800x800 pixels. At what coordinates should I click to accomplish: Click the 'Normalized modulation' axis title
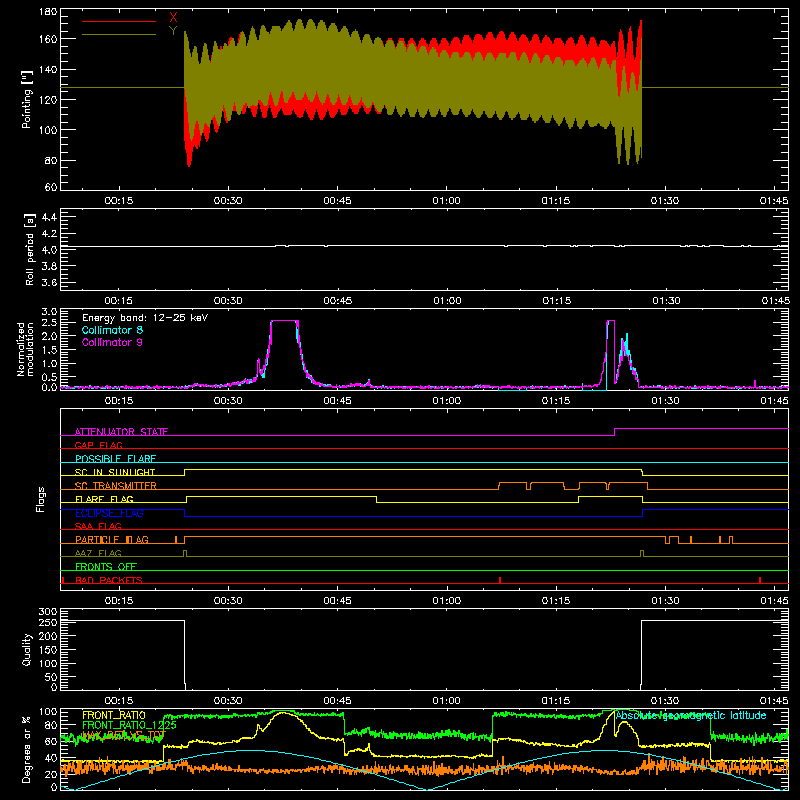click(25, 349)
